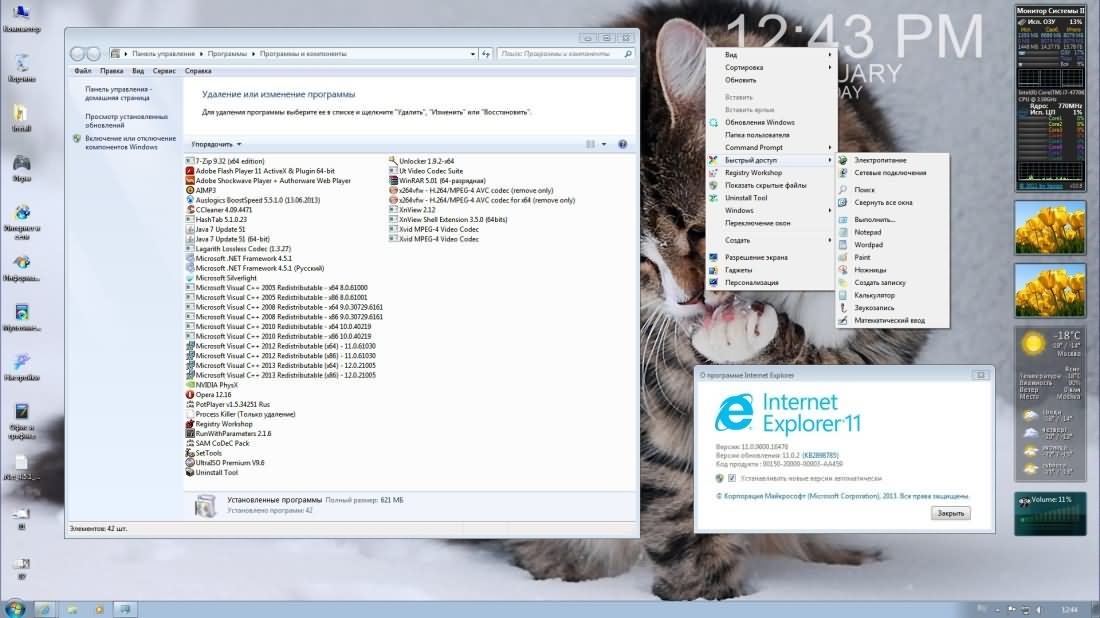Expand the Сортировка submenu

[771, 67]
